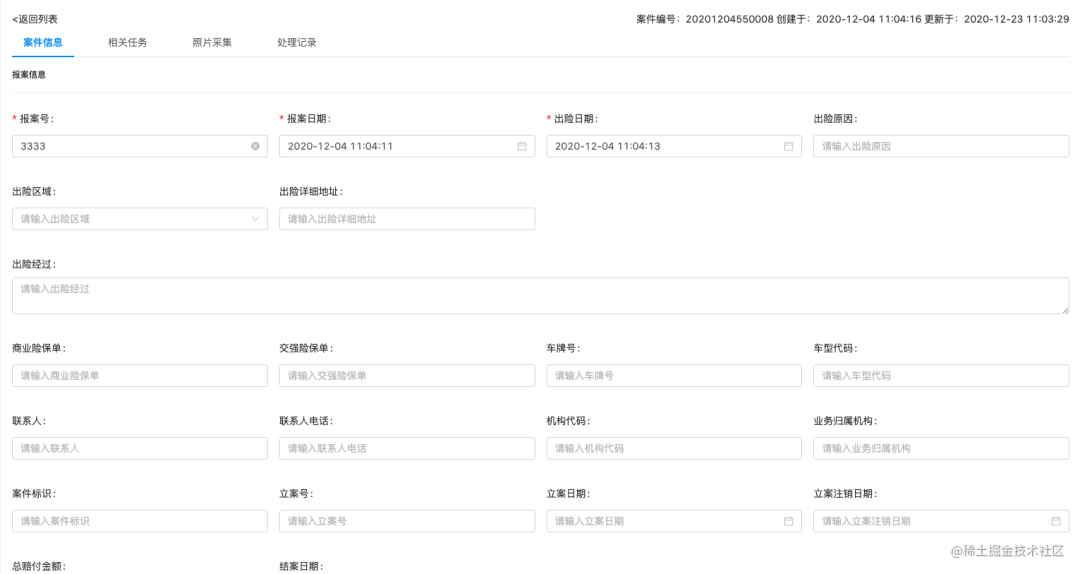The width and height of the screenshot is (1080, 574).
Task: Click the 车型代码 input field
Action: pos(941,376)
